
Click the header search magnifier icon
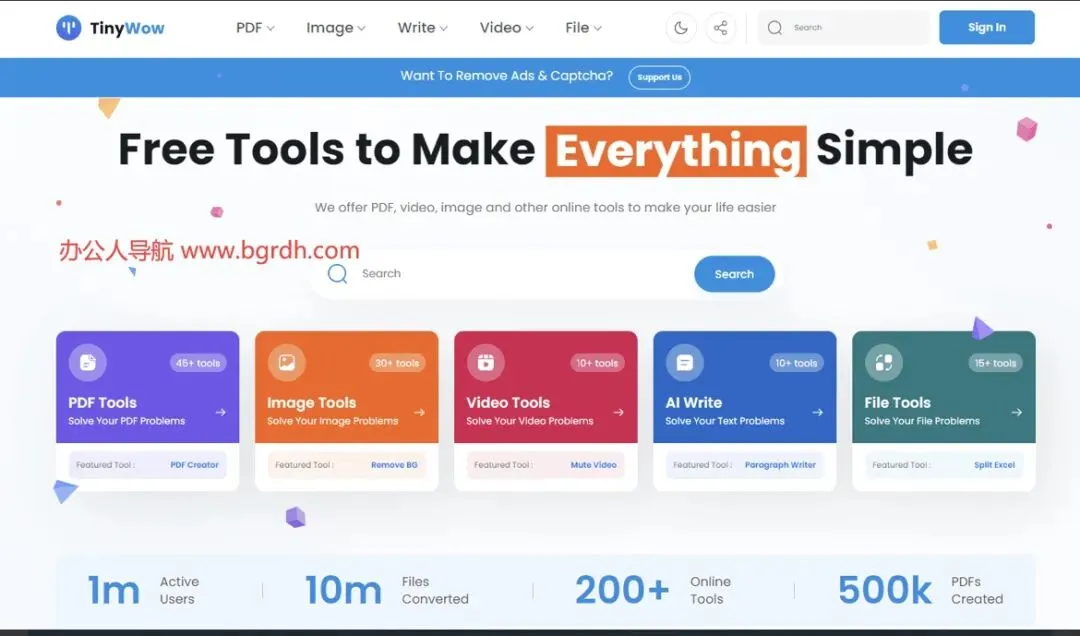tap(775, 28)
